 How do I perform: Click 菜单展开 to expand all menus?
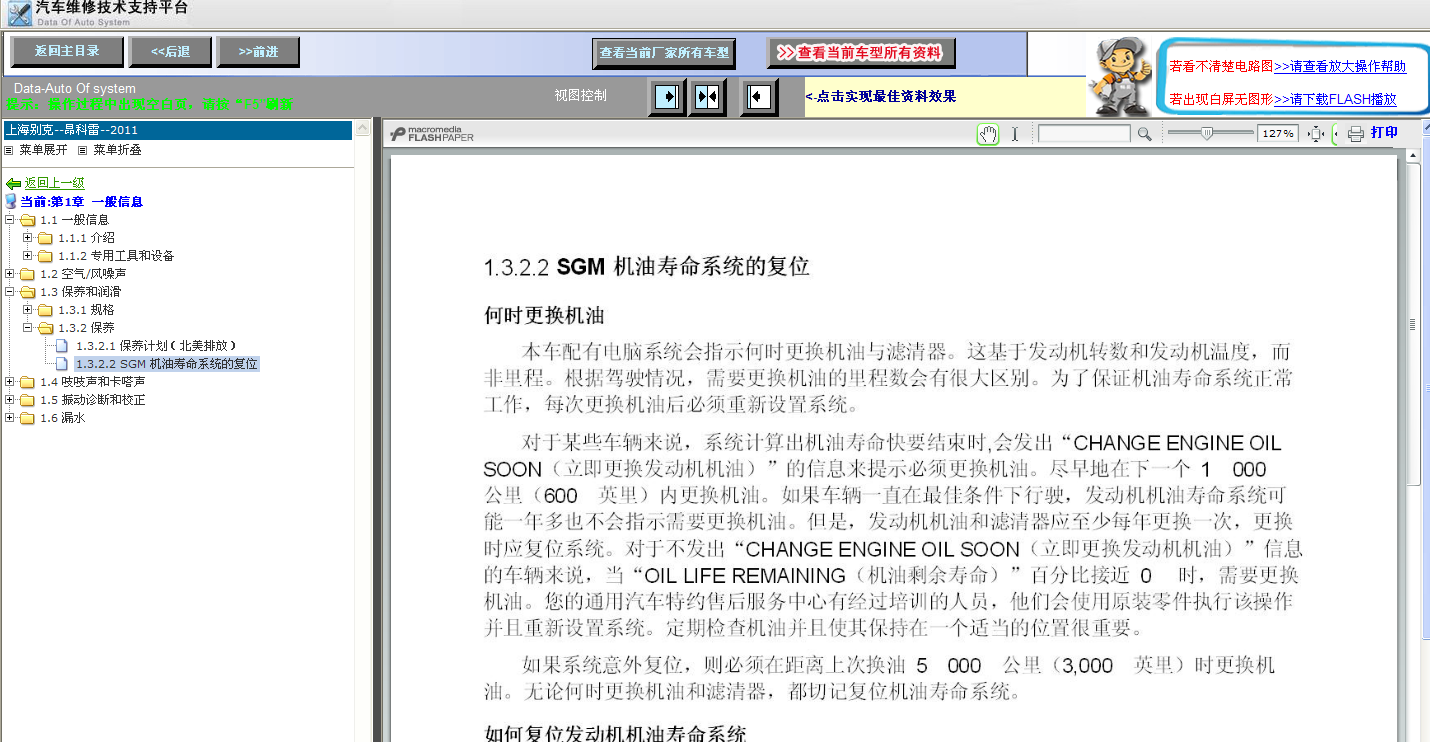click(43, 150)
